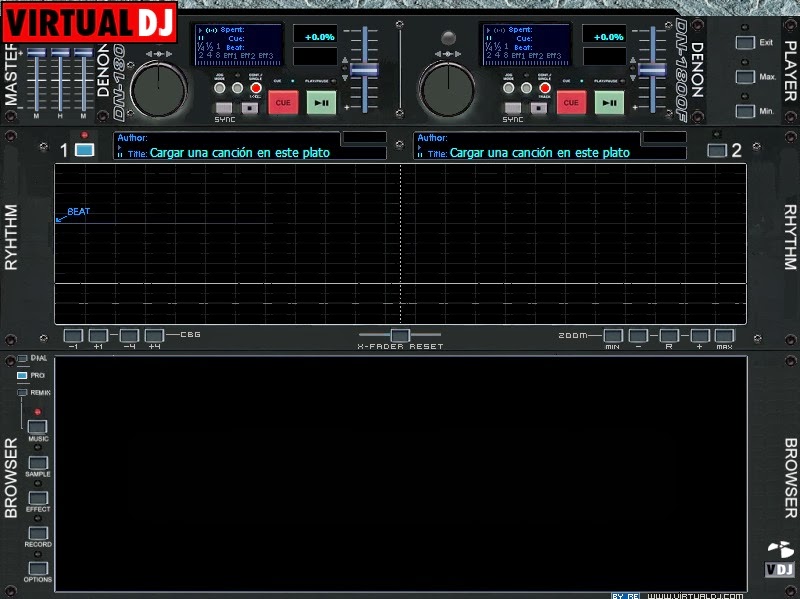
Task: Click the deck 1 Title field
Action: point(249,153)
